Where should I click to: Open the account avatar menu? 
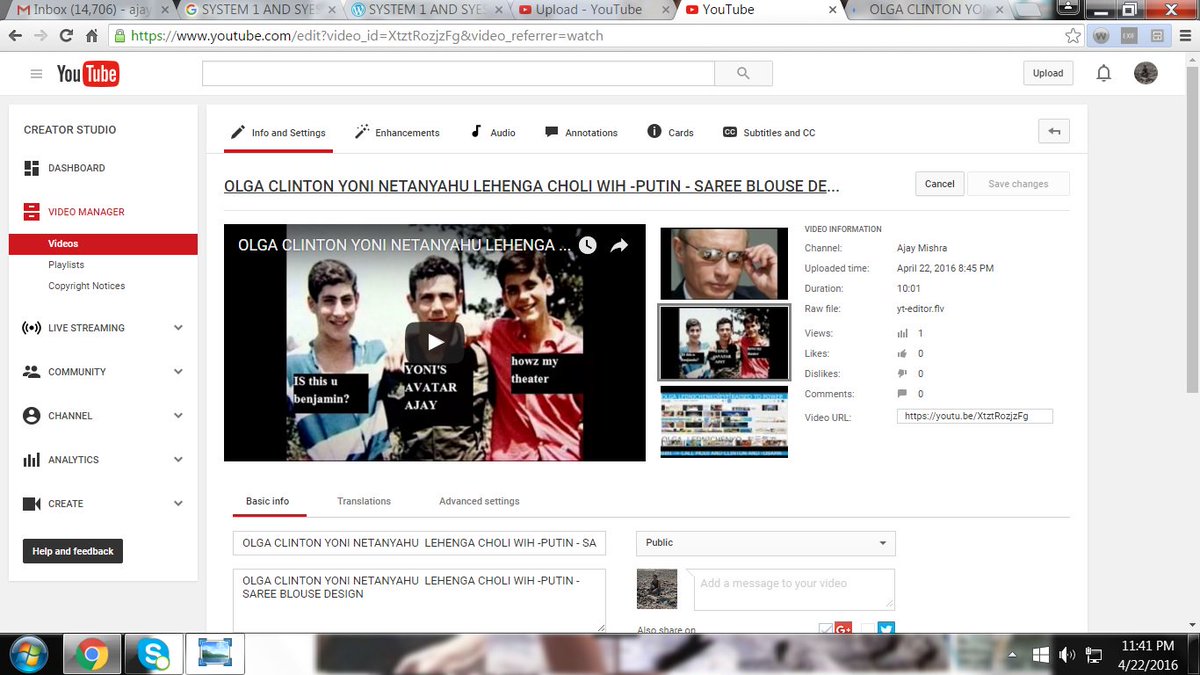point(1146,73)
